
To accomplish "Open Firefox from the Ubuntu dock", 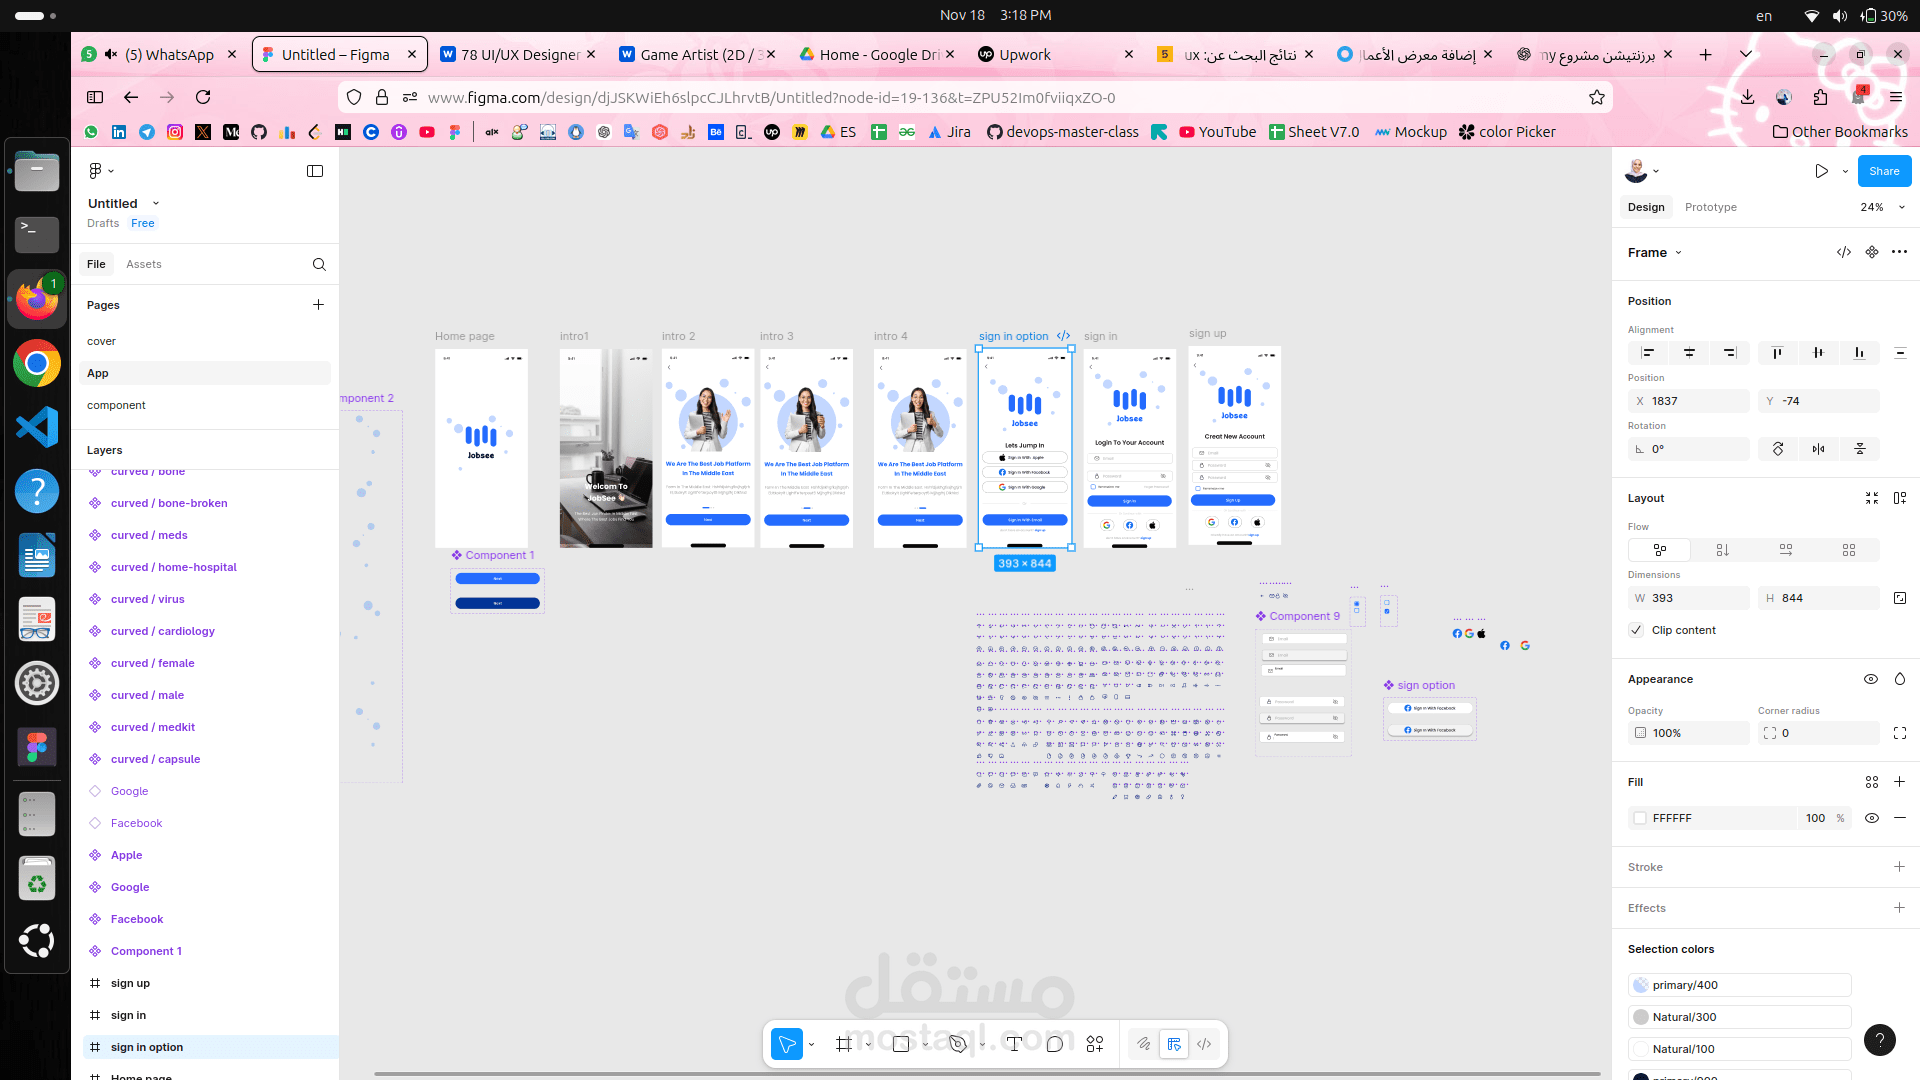I will click(x=37, y=299).
